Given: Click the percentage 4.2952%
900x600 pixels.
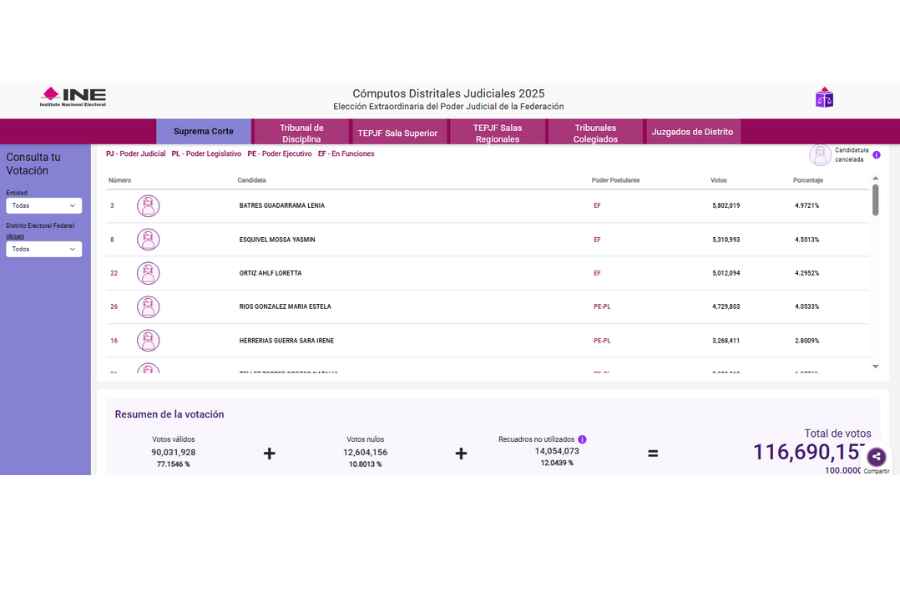Looking at the screenshot, I should pos(807,273).
